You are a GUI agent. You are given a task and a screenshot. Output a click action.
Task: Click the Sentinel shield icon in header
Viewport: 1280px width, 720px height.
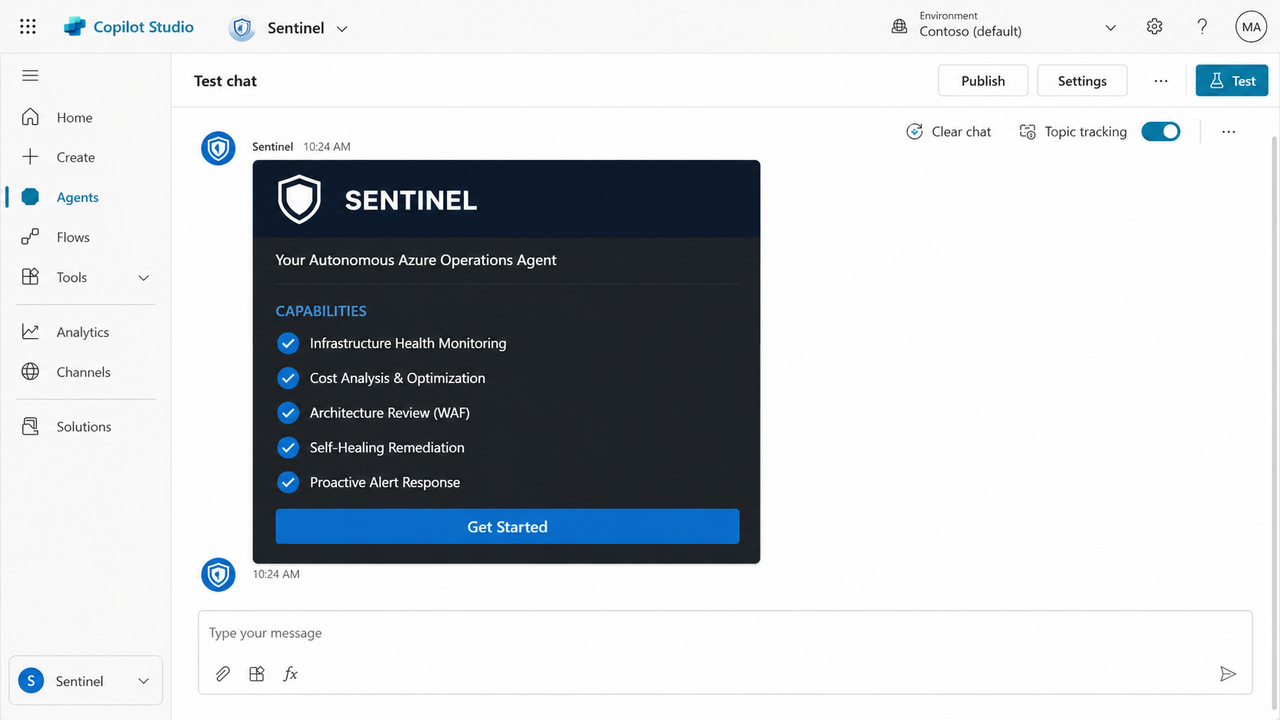[242, 28]
